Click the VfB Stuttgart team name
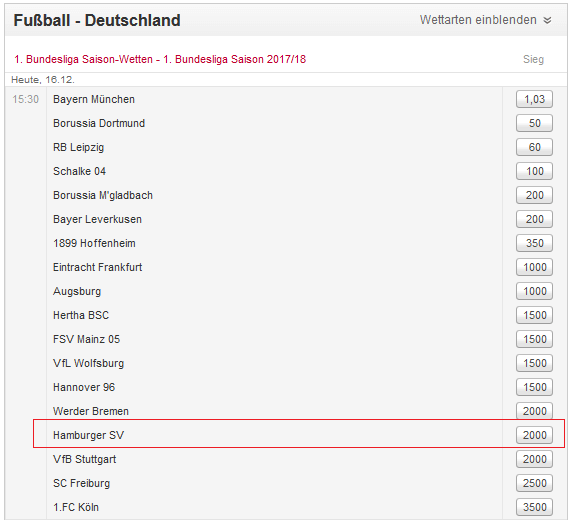 coord(85,459)
